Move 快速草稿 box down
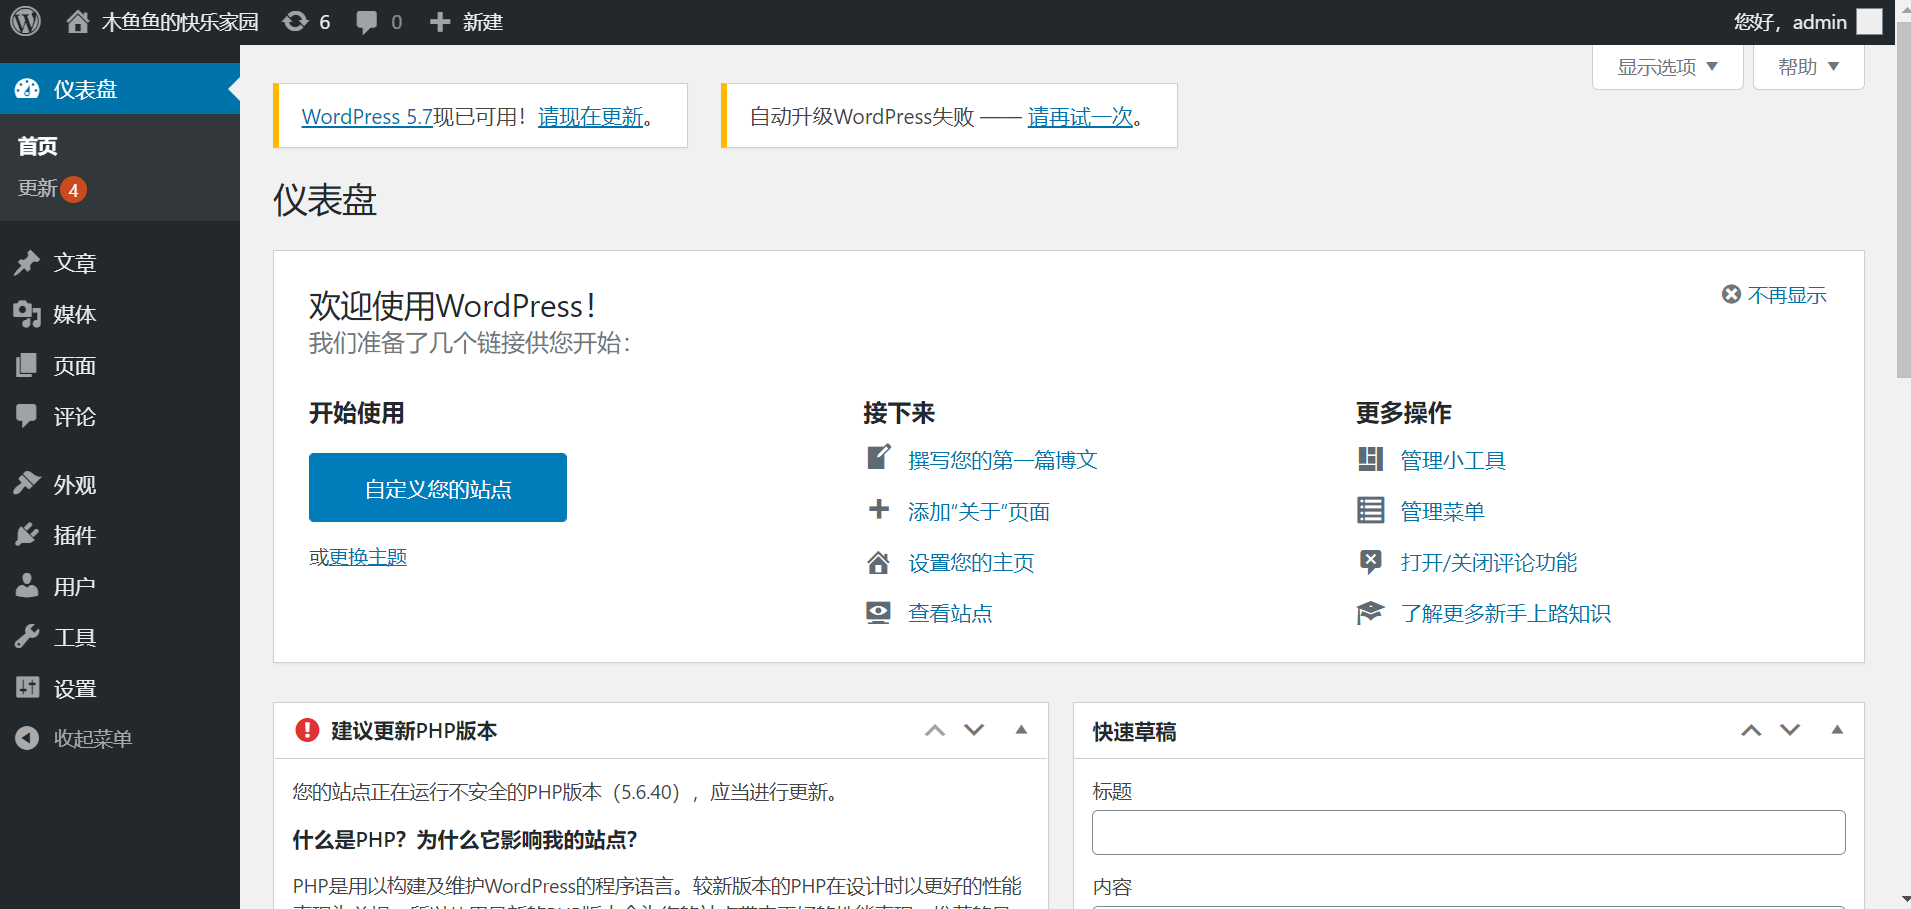 [x=1790, y=730]
